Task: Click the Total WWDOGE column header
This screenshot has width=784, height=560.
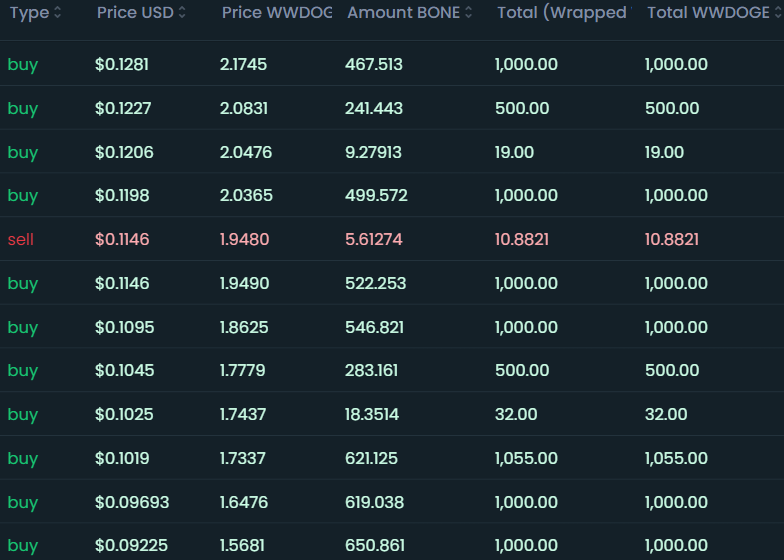Action: pyautogui.click(x=709, y=12)
